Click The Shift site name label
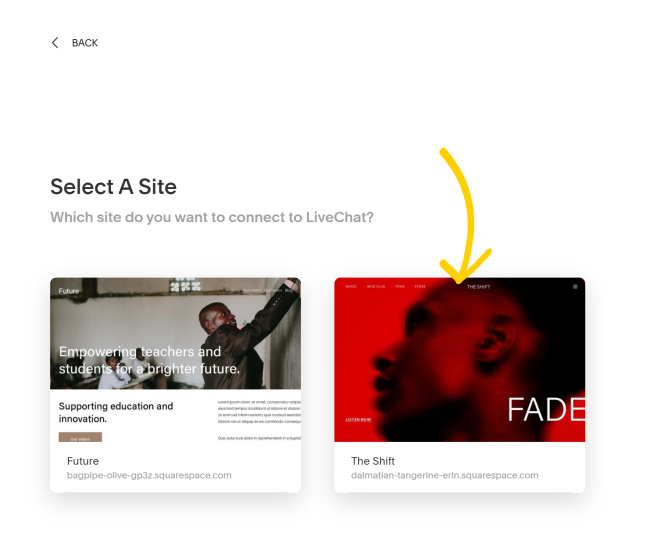Viewport: 654px width, 556px height. pos(373,461)
